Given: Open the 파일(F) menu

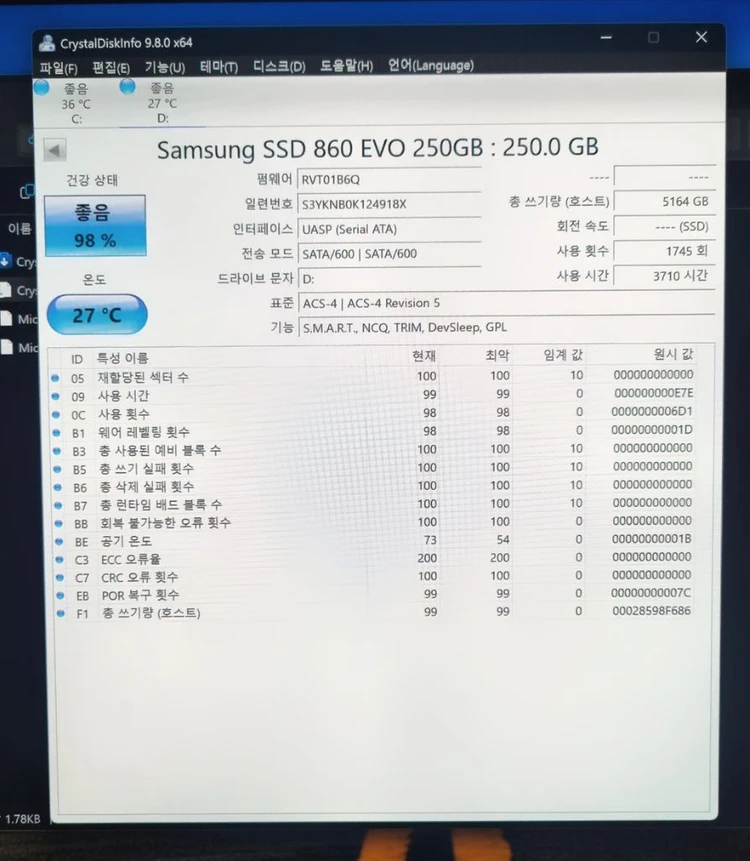Looking at the screenshot, I should [x=58, y=68].
